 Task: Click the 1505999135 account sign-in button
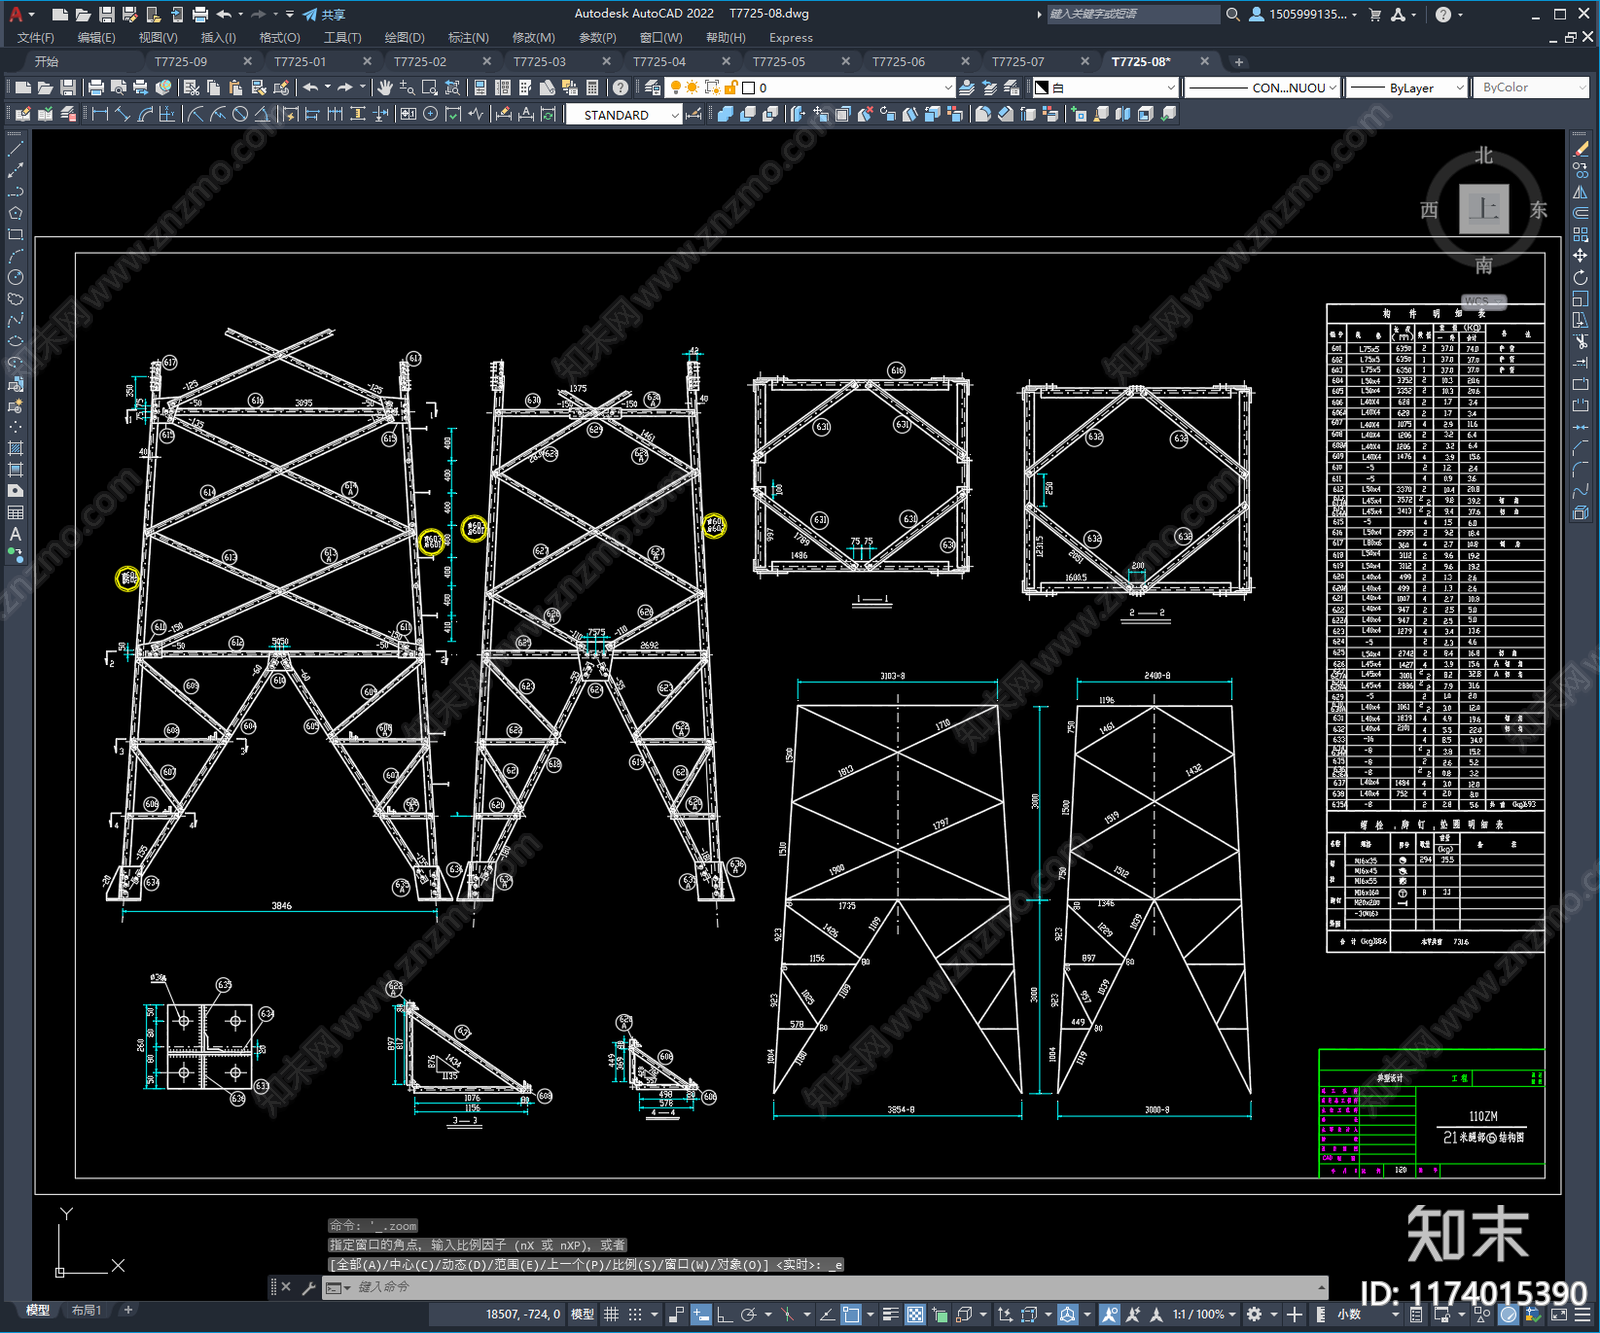coord(1303,14)
